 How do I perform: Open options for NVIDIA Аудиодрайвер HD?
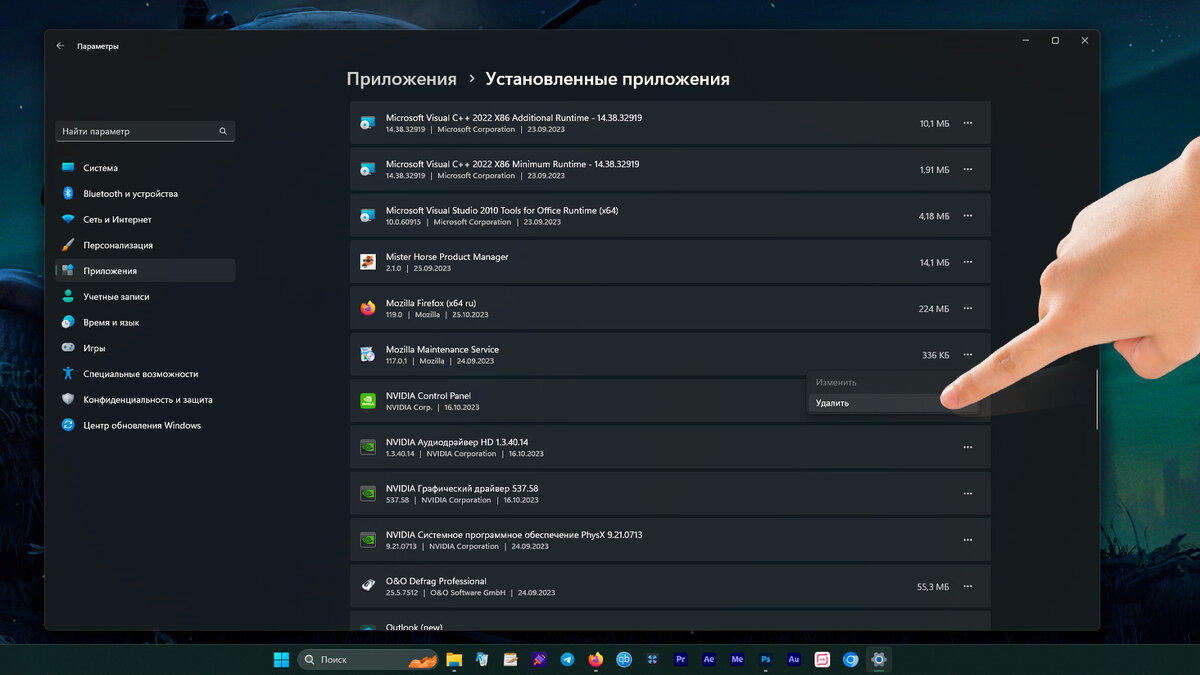967,447
